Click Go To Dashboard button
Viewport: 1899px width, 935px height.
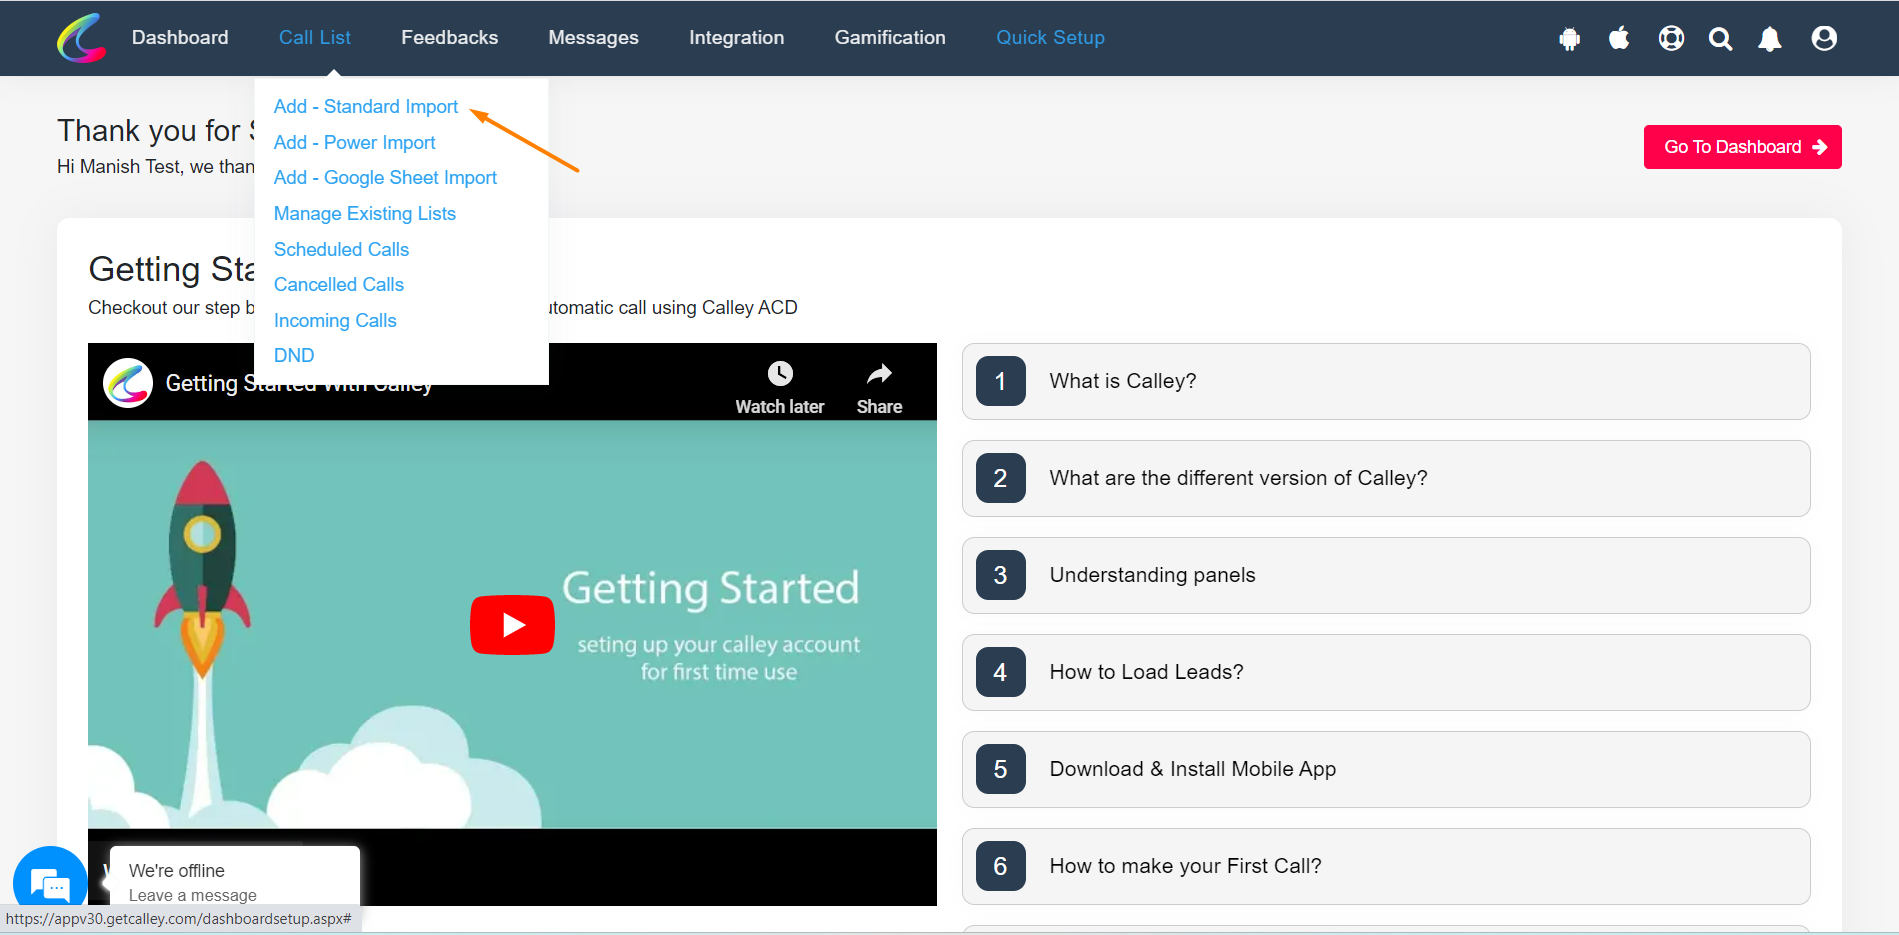[x=1743, y=147]
